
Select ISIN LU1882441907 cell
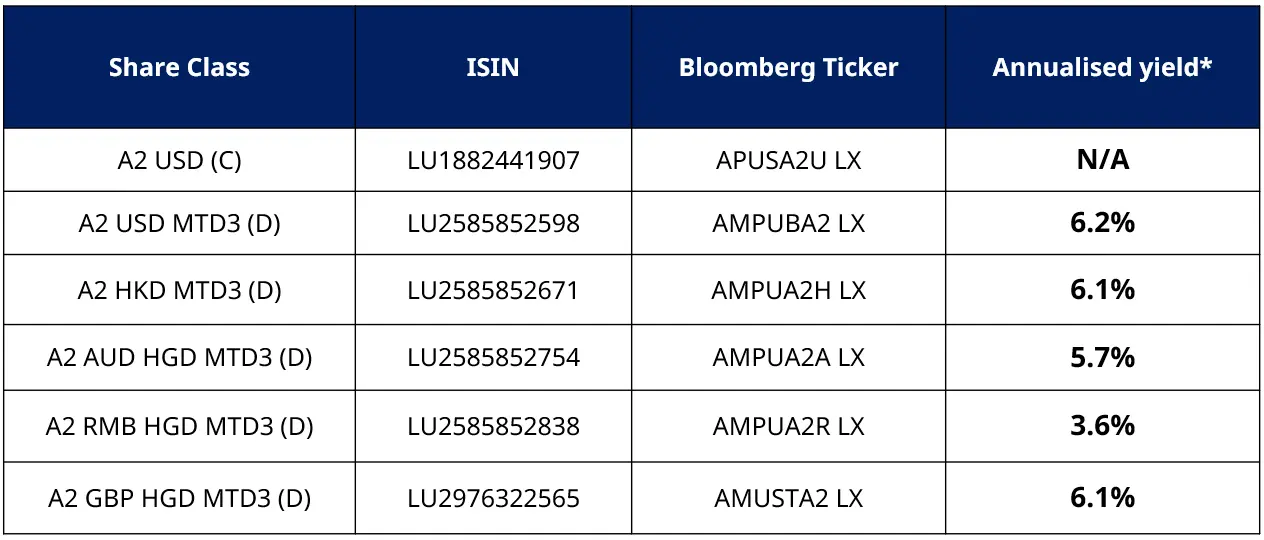493,160
